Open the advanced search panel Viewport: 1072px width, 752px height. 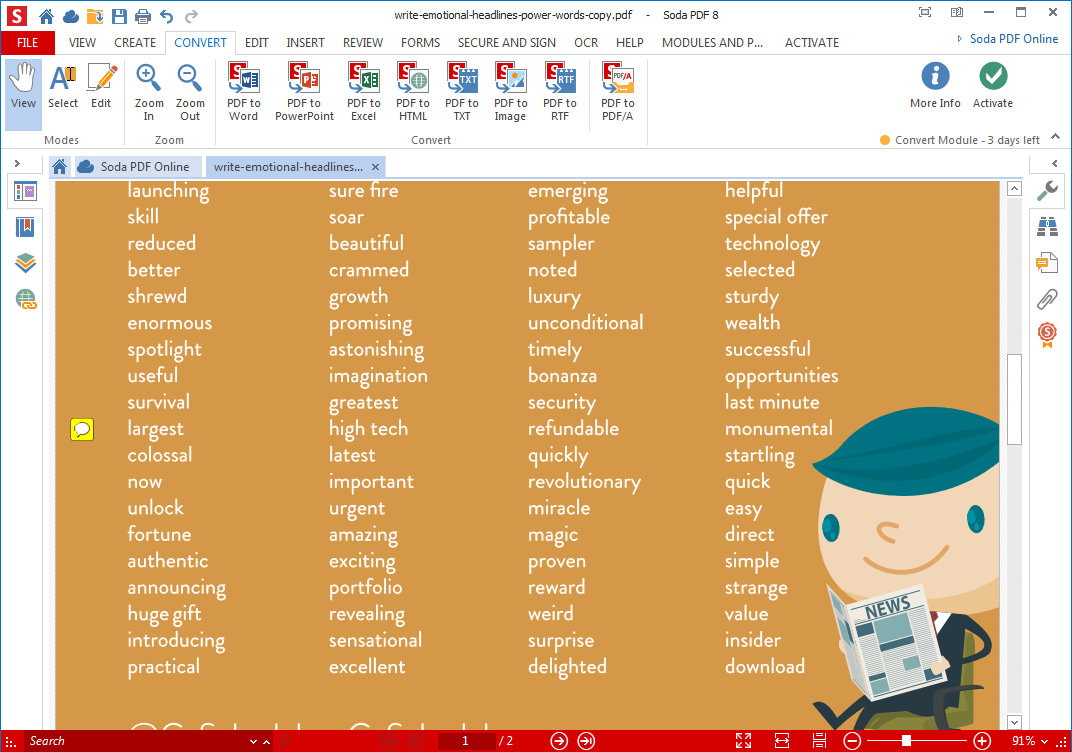(1047, 226)
